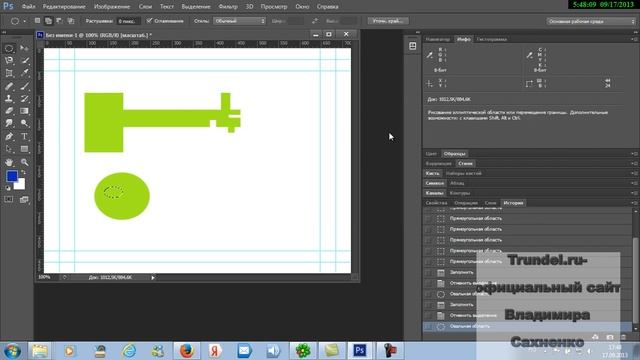Select the Hand tool
This screenshot has width=640, height=360.
[x=9, y=162]
